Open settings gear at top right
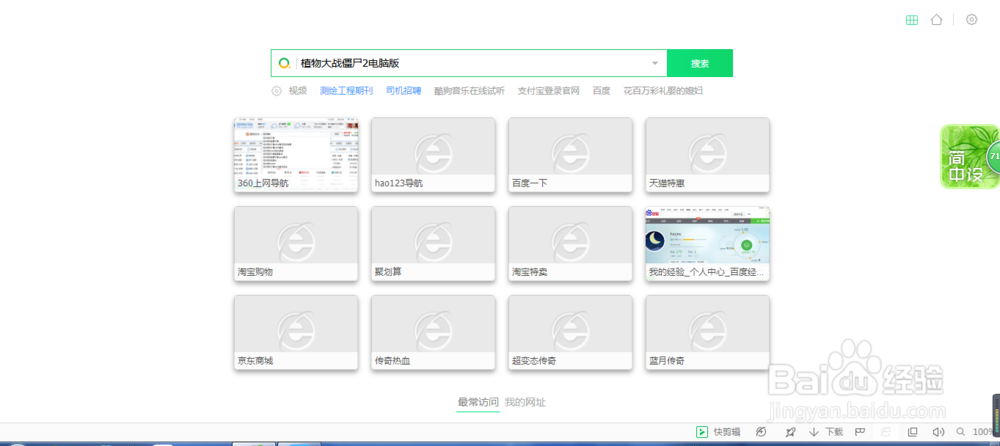1000x446 pixels. click(971, 20)
